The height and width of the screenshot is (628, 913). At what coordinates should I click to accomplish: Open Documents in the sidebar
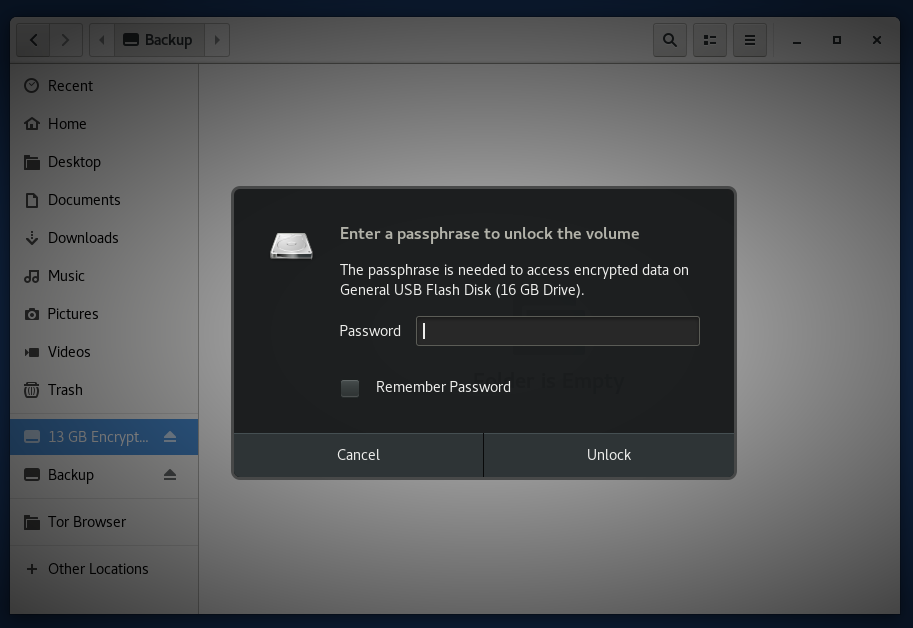[104, 200]
